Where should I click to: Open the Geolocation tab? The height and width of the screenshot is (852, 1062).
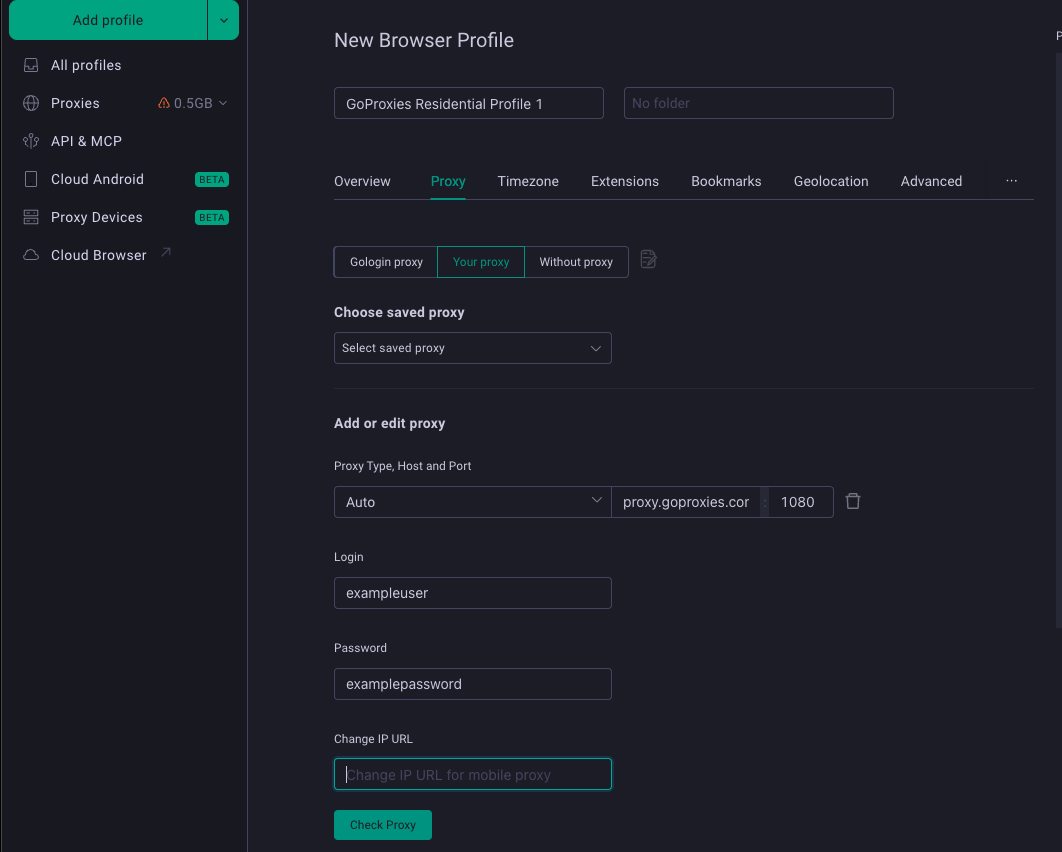click(x=831, y=181)
